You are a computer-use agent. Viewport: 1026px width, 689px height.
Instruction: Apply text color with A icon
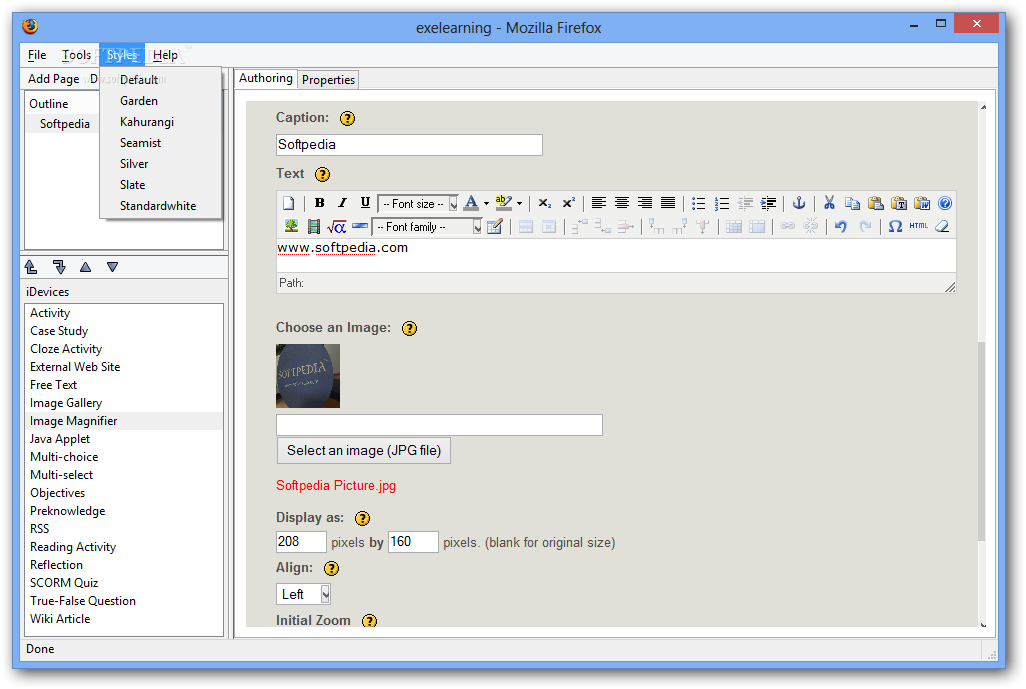[471, 203]
